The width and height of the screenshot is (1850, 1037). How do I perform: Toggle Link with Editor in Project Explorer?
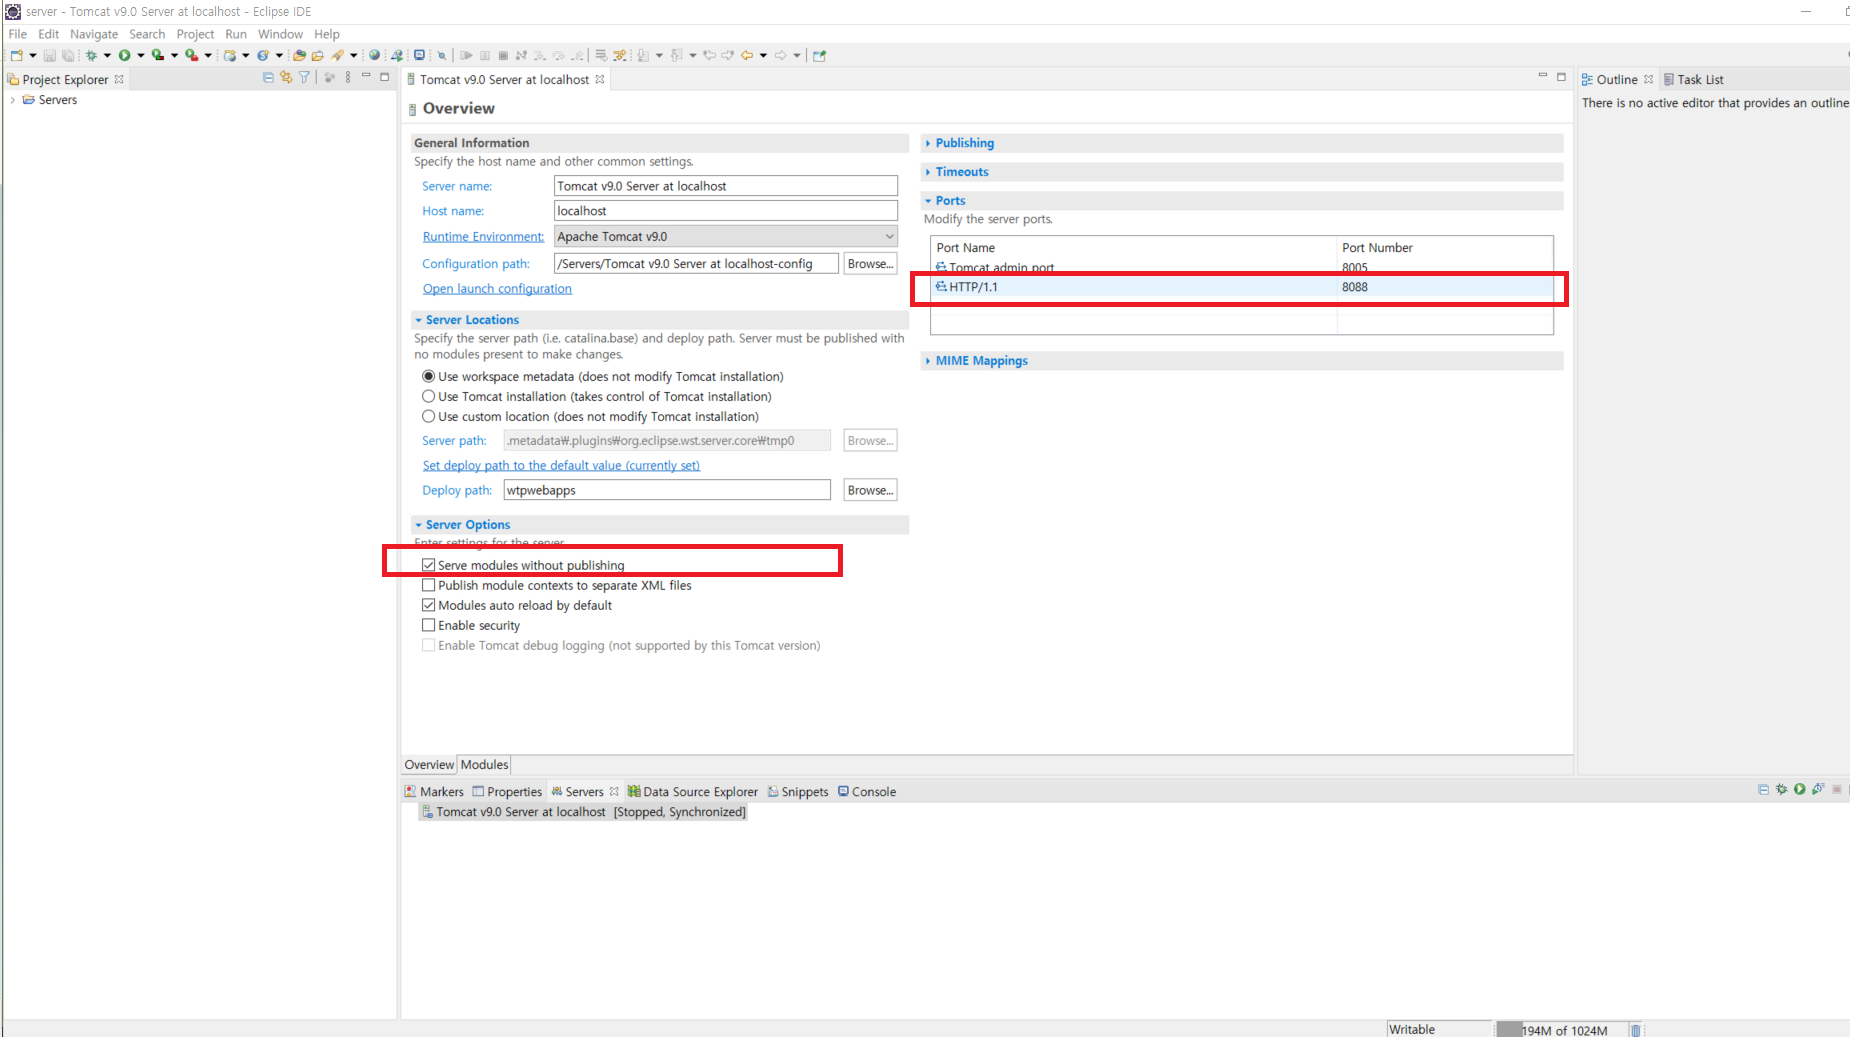(286, 78)
